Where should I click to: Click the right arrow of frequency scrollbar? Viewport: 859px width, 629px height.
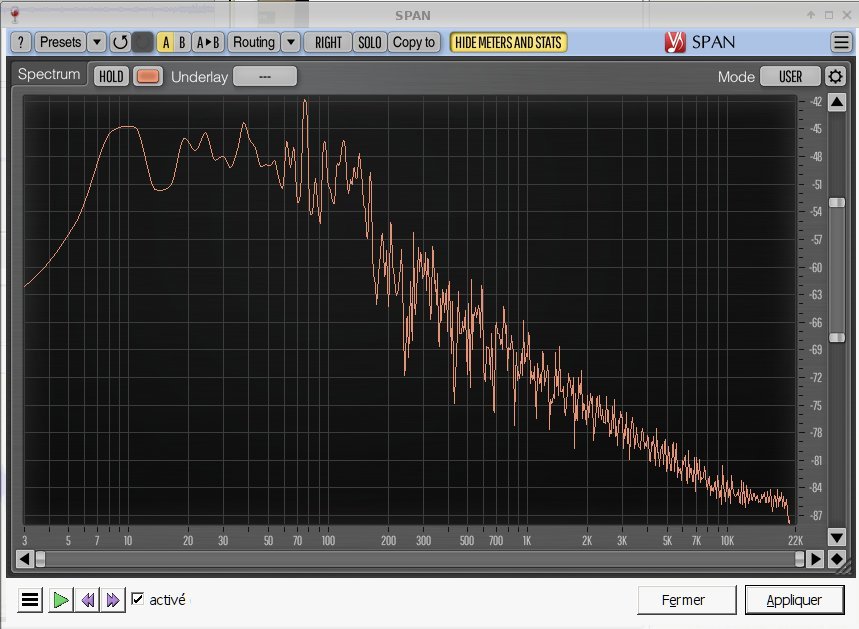tap(816, 559)
